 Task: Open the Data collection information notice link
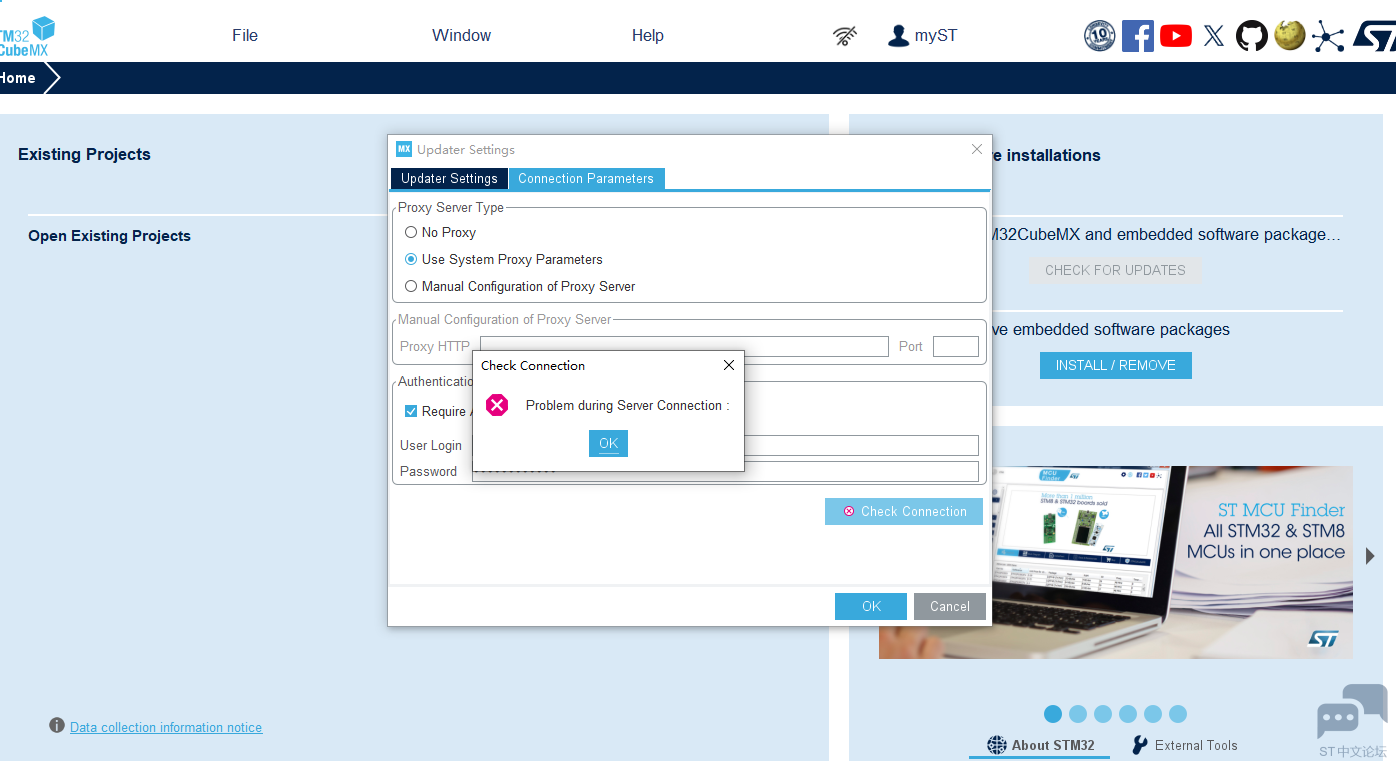pyautogui.click(x=166, y=727)
